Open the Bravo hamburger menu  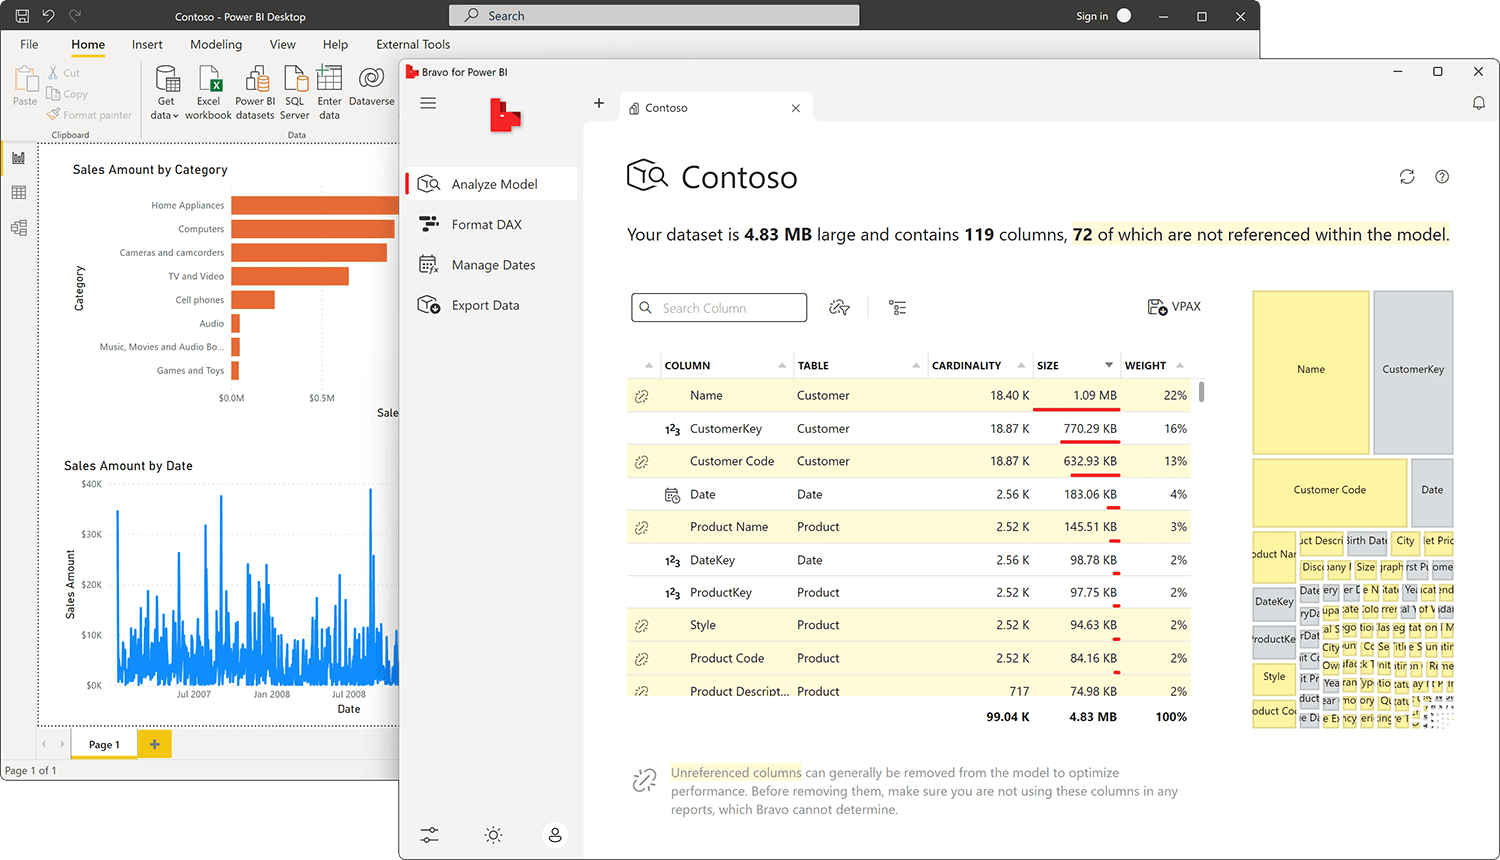tap(428, 103)
